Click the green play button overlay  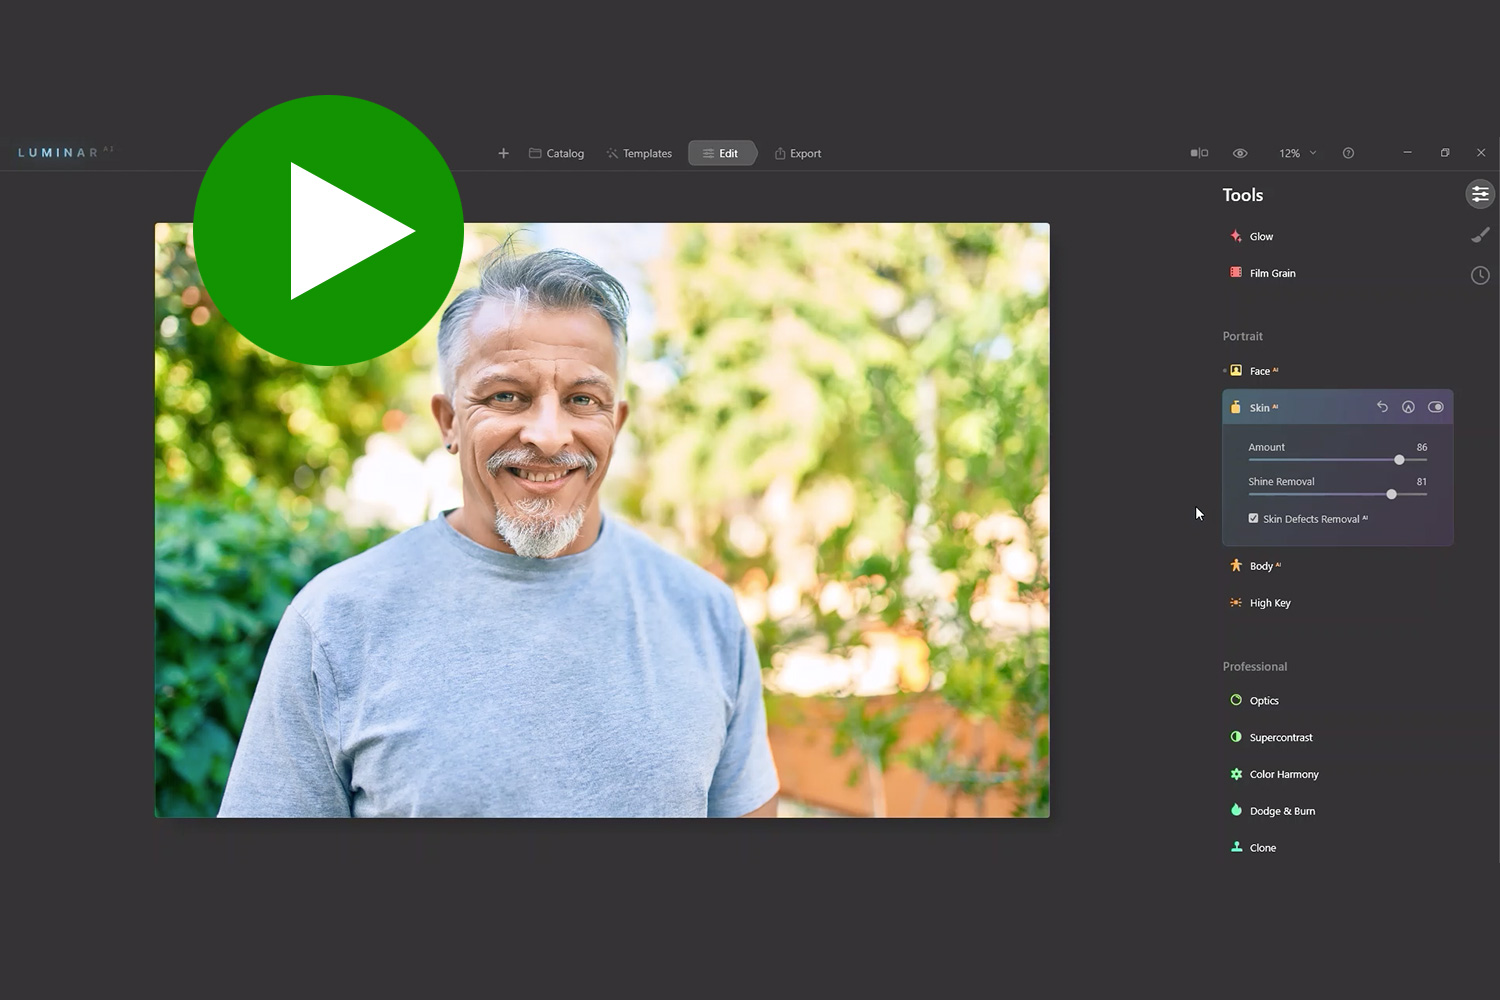(x=328, y=231)
